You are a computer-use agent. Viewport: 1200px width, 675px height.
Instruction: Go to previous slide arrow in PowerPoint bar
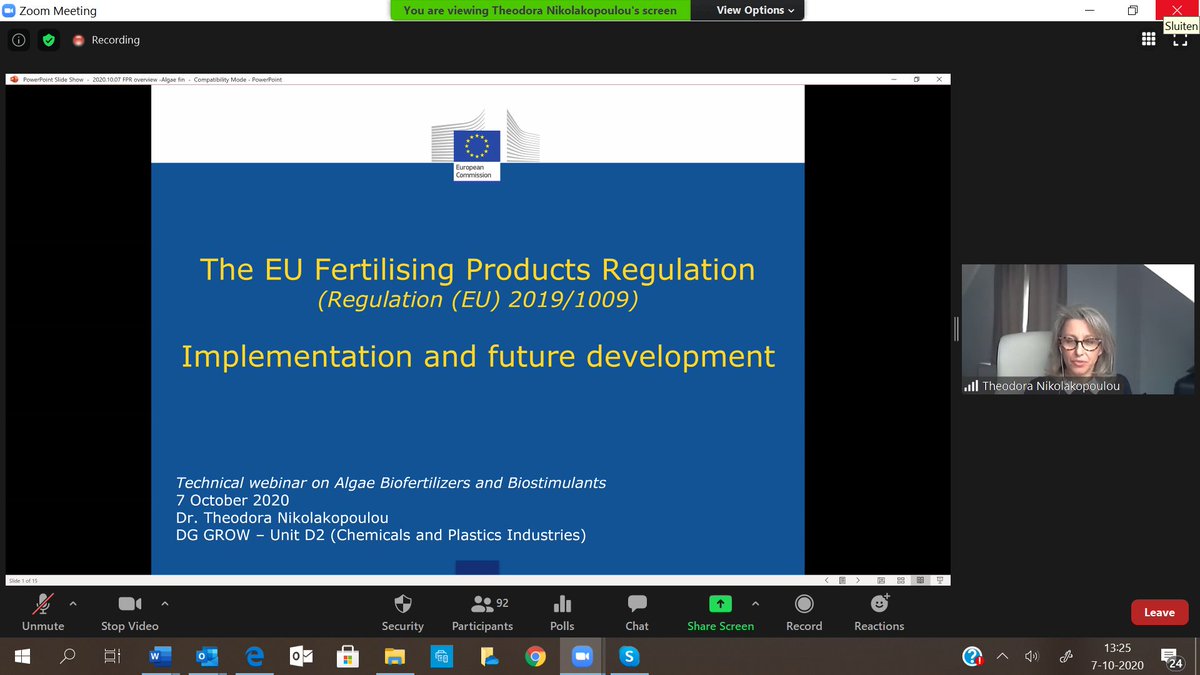click(826, 580)
